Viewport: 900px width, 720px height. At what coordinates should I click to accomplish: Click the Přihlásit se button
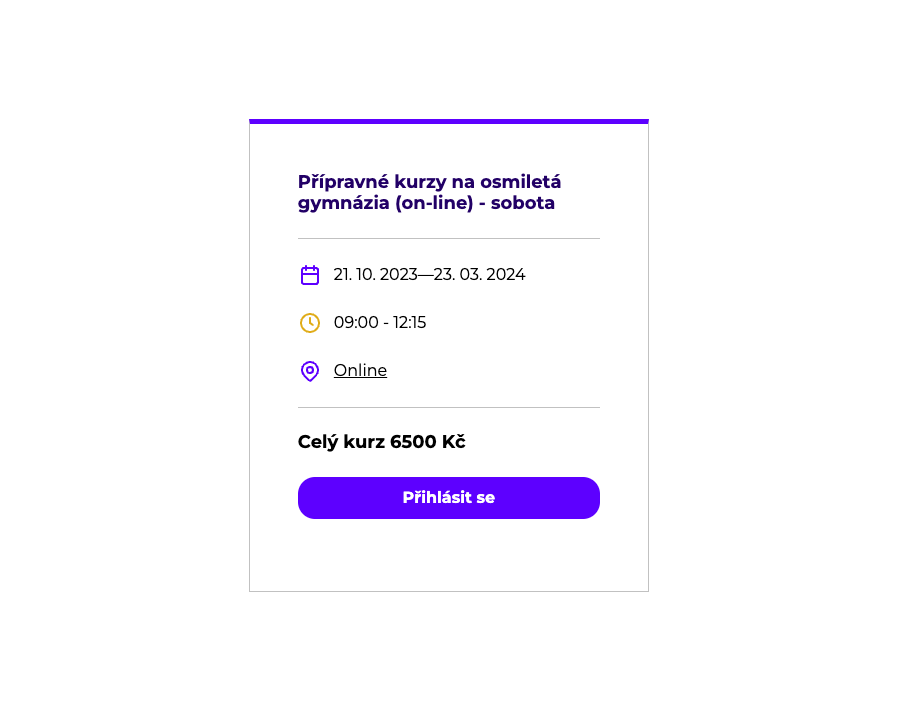pos(449,498)
